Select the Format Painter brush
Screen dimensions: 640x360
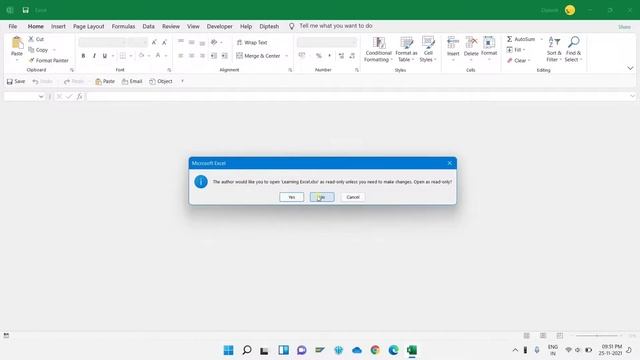pos(31,60)
